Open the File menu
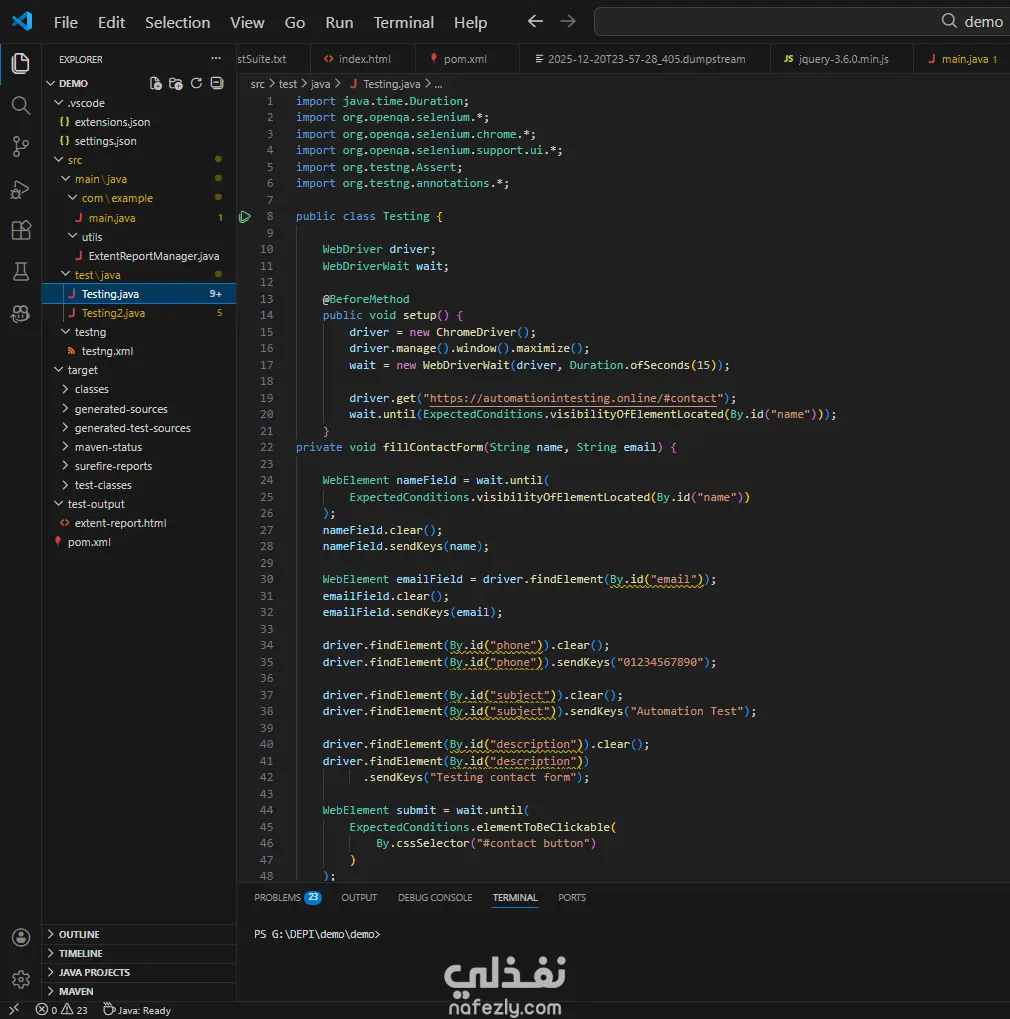 pyautogui.click(x=66, y=22)
